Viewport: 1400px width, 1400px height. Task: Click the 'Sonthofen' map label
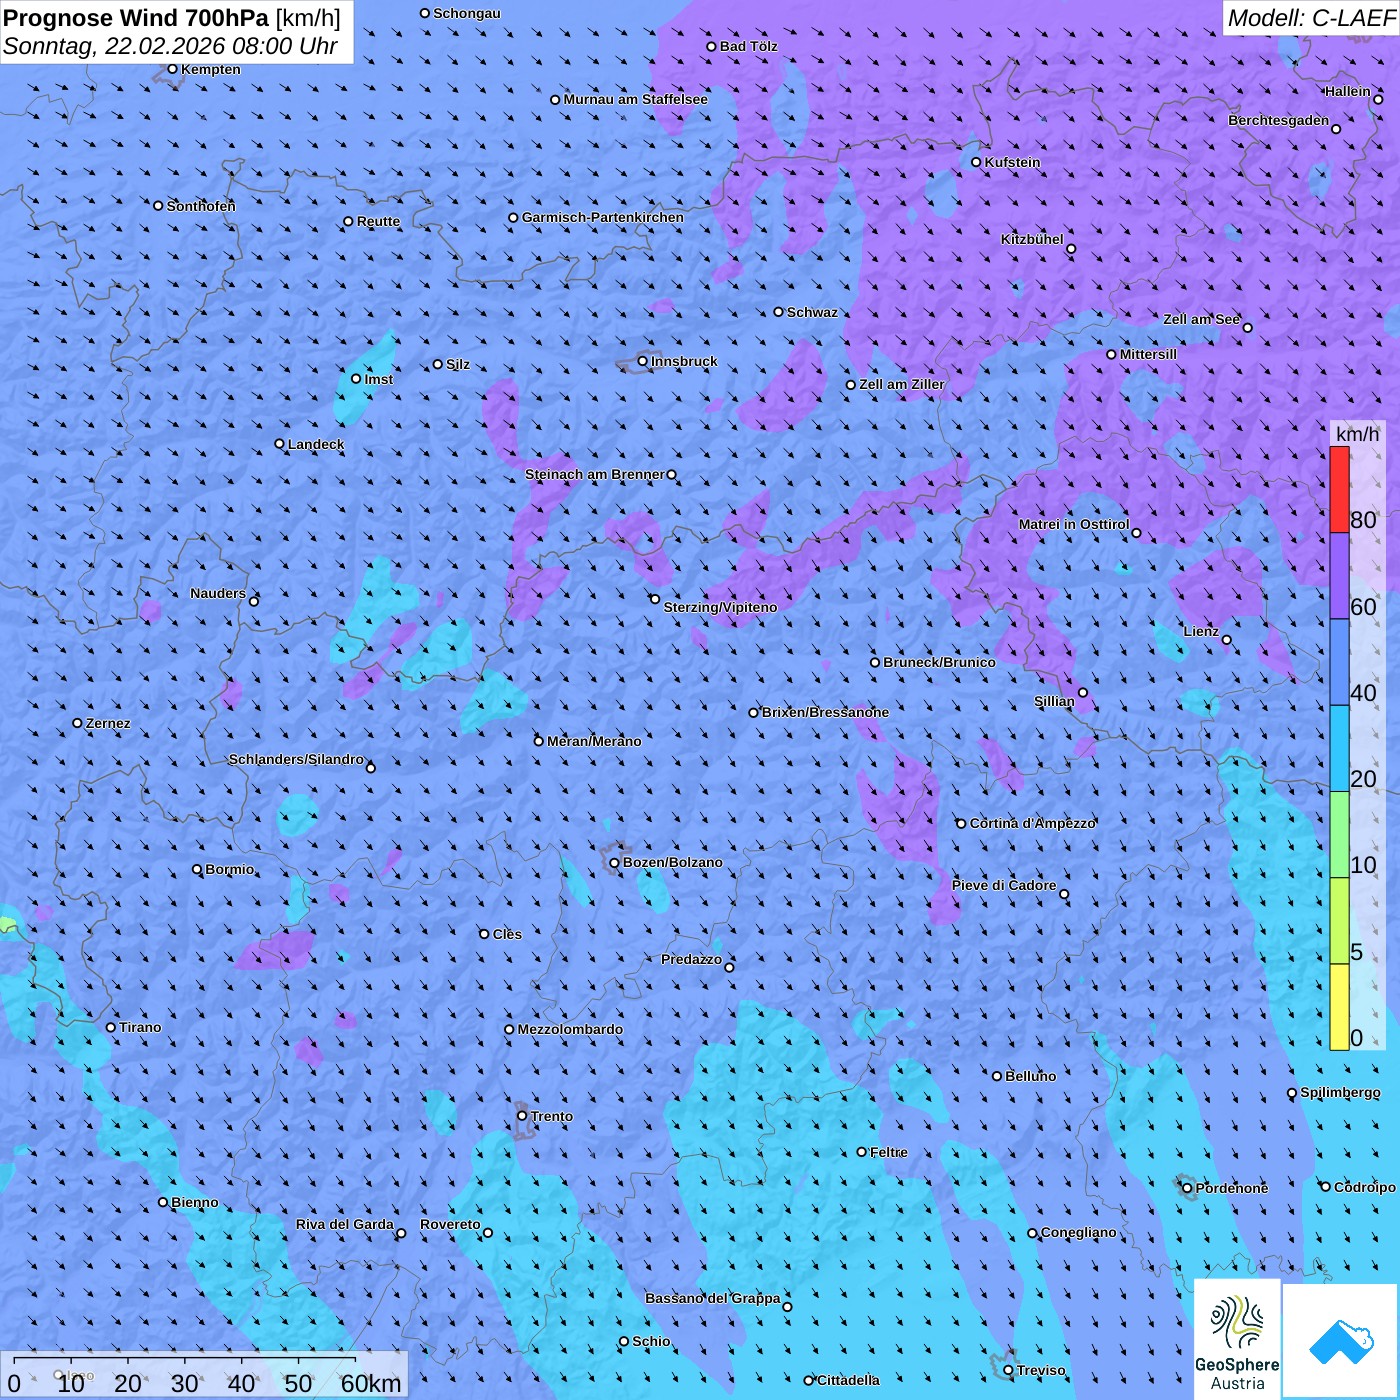(x=201, y=206)
